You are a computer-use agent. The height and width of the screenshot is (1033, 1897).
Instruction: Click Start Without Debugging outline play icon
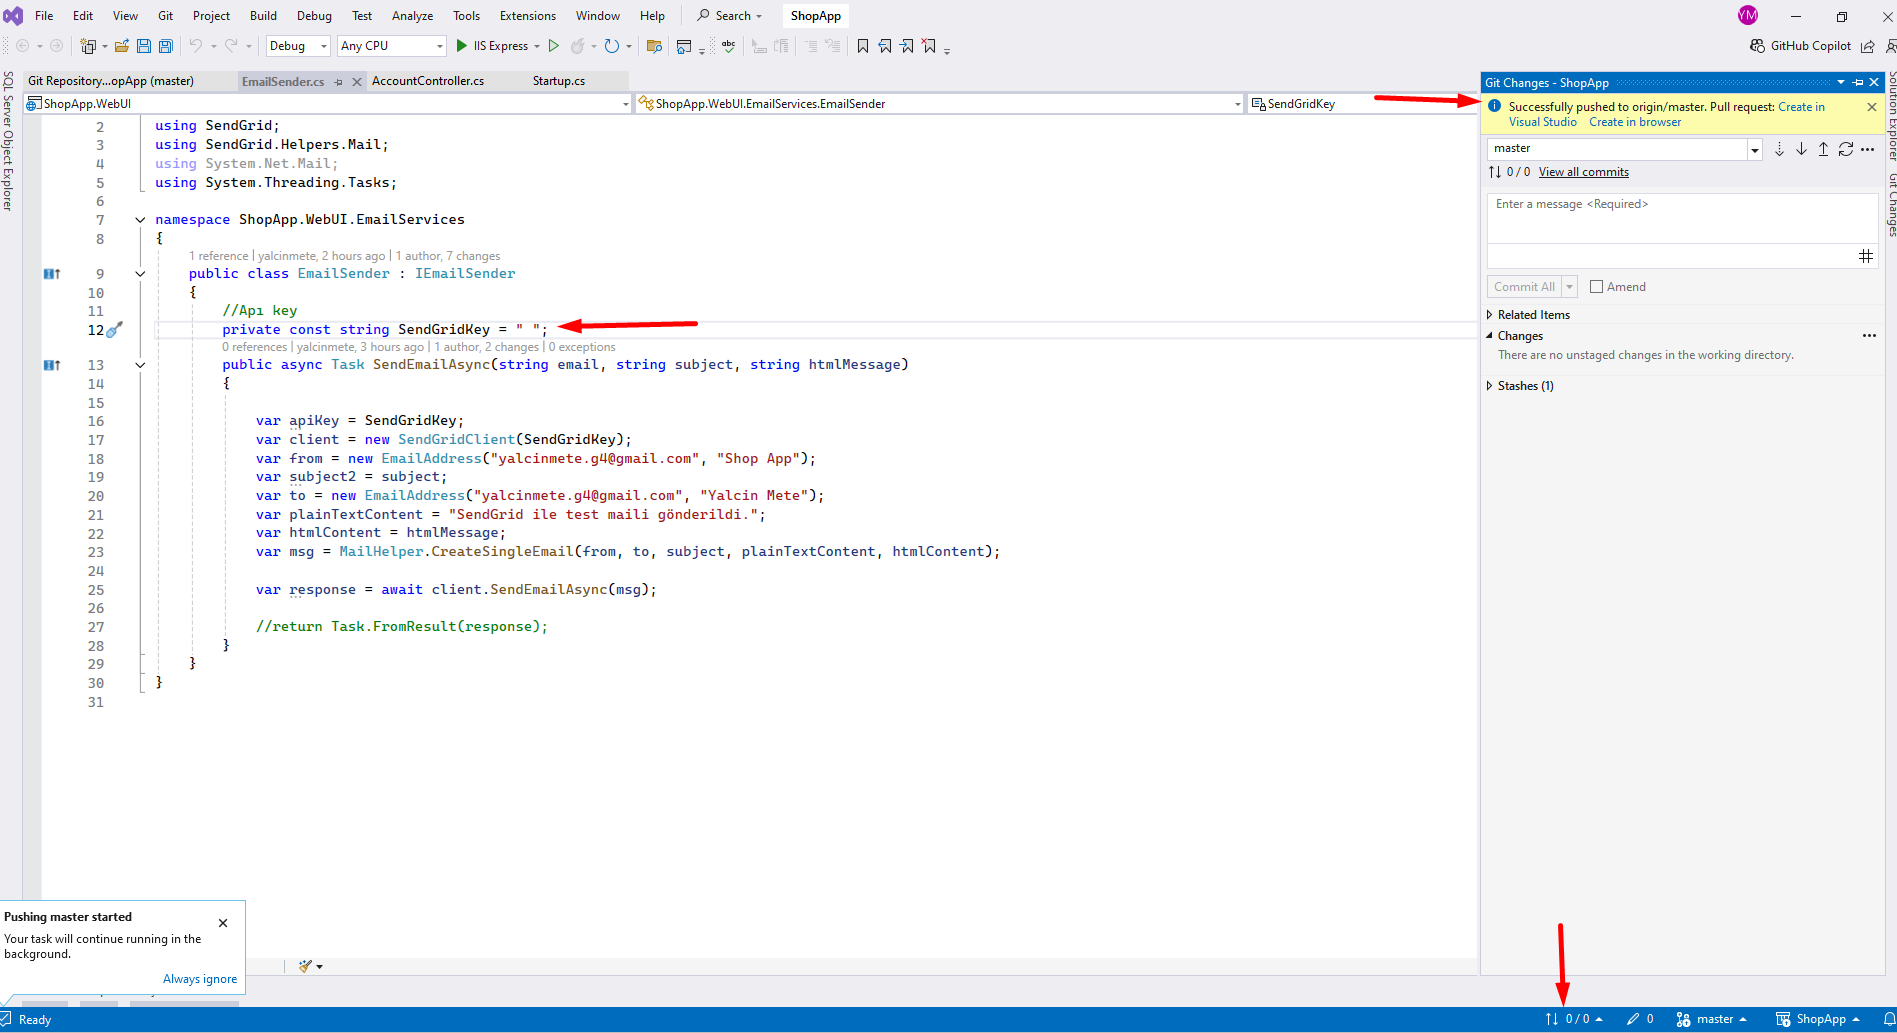point(553,46)
